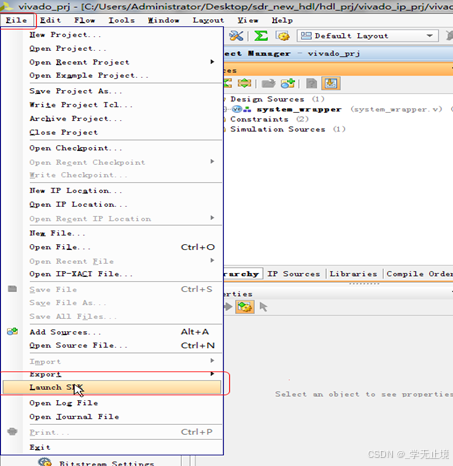
Task: Select Open Checkpoint
Action: [x=112, y=148]
